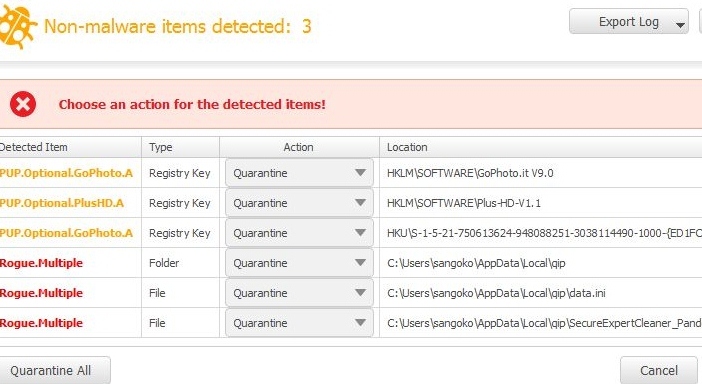Viewport: 702px width, 384px height.
Task: Select PUP.Optional.GoPhoto.A item in the HKLM GoPhoto.it row
Action: click(66, 173)
